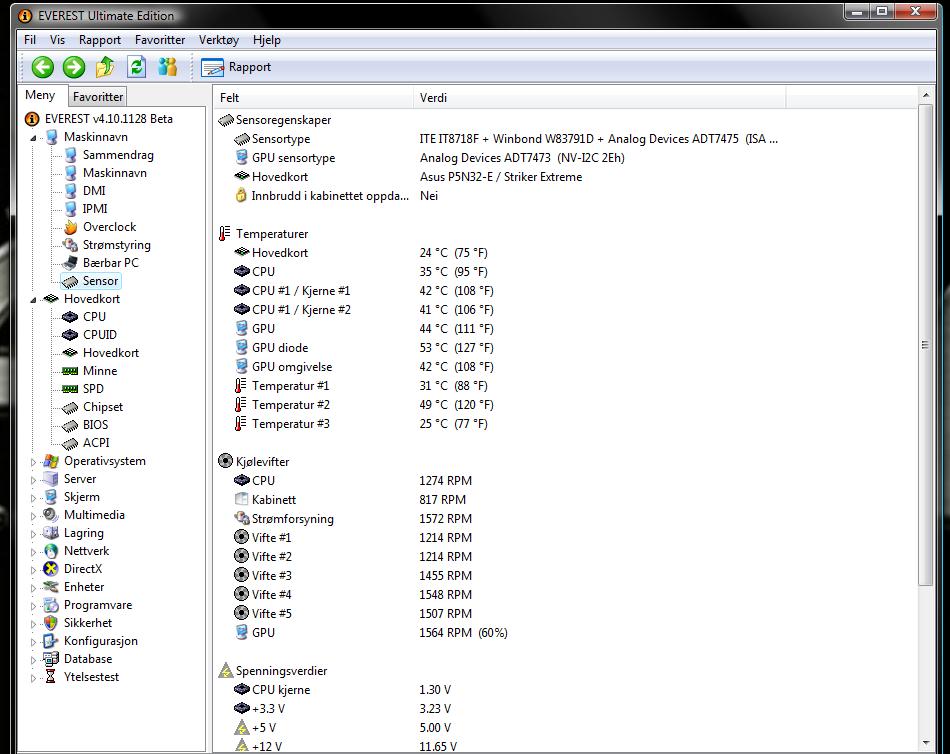950x754 pixels.
Task: Open the Rapport report button
Action: 236,67
